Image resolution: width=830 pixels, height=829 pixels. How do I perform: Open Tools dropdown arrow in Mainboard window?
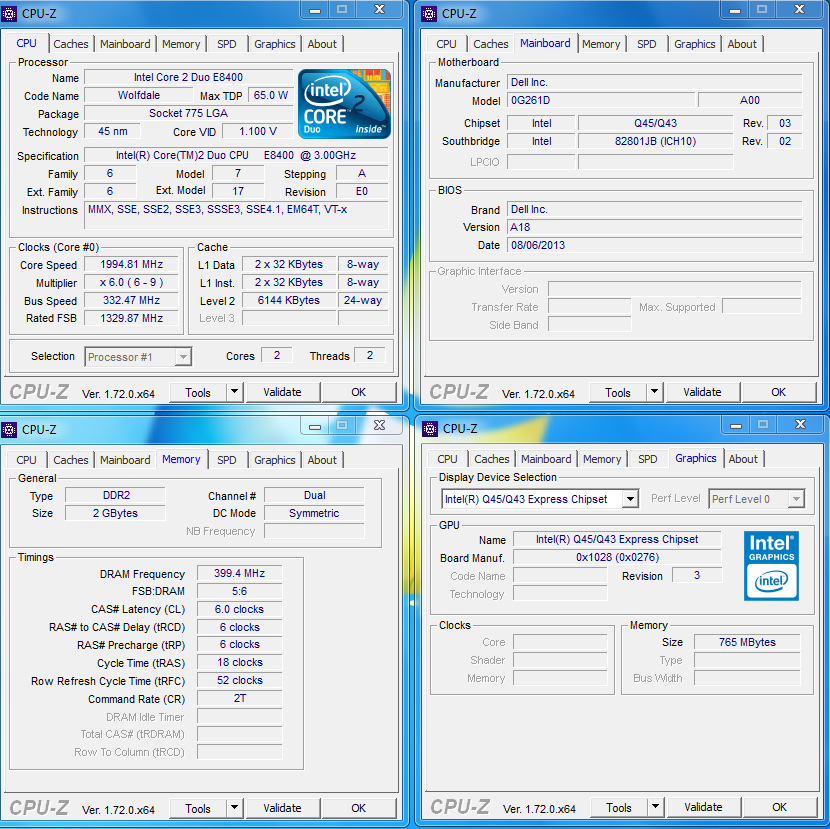click(655, 392)
